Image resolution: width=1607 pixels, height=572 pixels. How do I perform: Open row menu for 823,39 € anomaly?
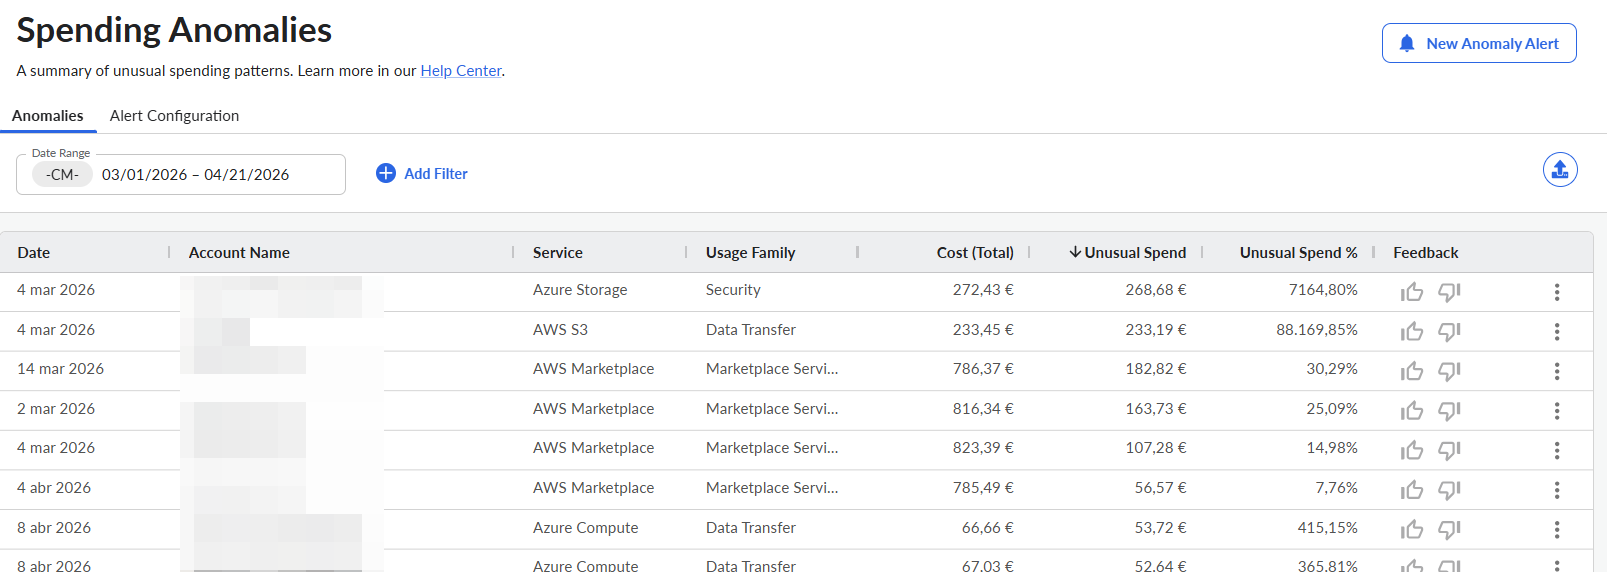pyautogui.click(x=1557, y=450)
